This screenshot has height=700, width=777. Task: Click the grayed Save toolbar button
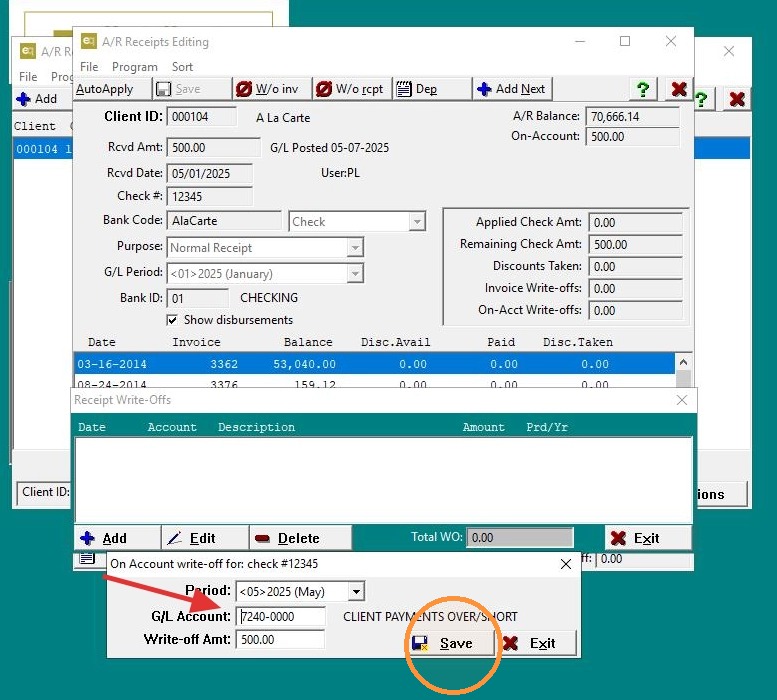pyautogui.click(x=191, y=89)
